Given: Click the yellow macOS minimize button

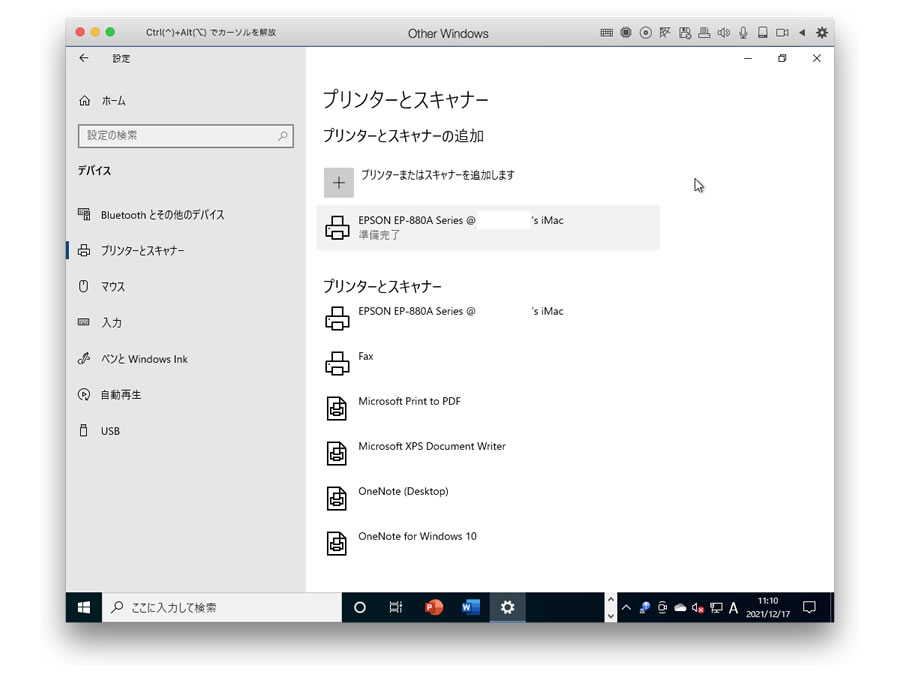Looking at the screenshot, I should coord(95,32).
